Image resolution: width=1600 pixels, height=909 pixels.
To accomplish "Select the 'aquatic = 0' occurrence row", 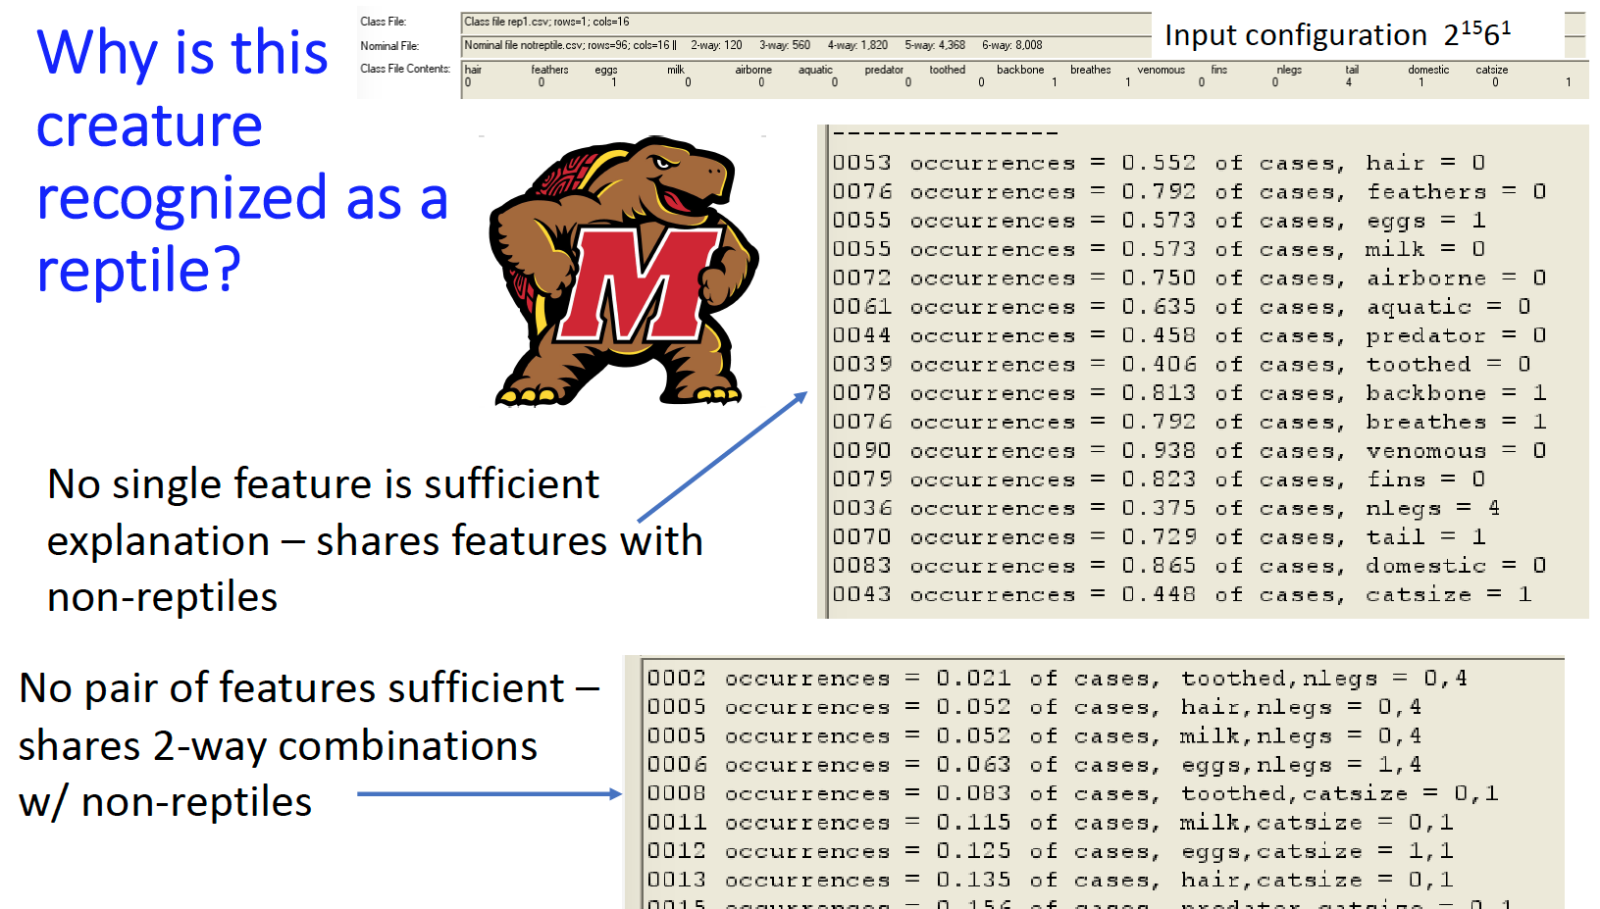I will click(1182, 307).
